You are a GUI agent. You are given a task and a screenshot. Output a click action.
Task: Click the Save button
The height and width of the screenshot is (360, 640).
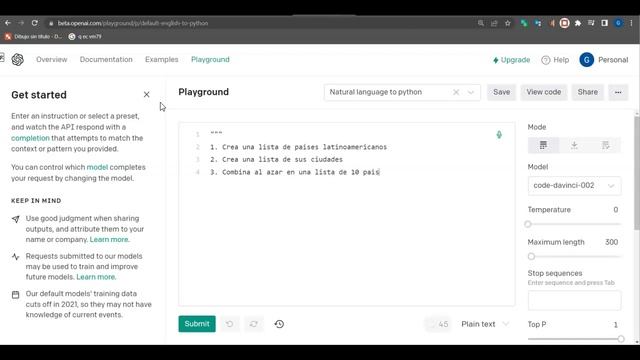pos(501,92)
